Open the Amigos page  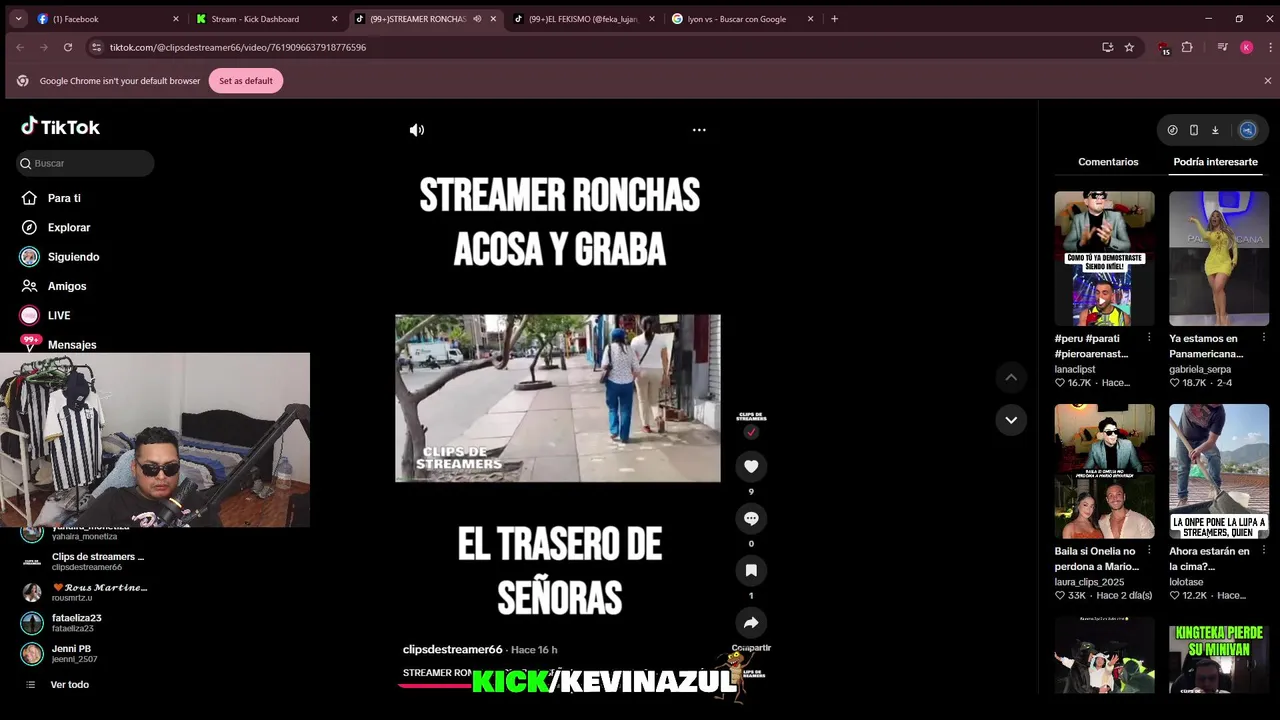67,286
